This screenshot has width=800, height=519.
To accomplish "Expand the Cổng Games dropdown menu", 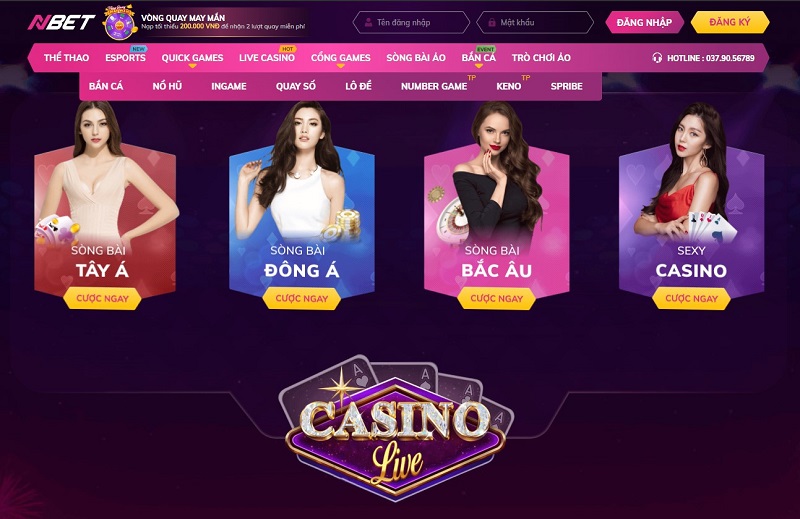I will tap(341, 58).
